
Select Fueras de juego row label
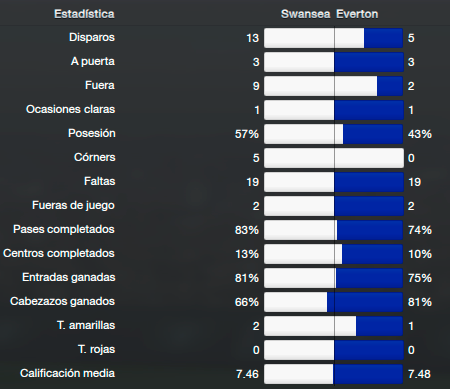point(73,205)
